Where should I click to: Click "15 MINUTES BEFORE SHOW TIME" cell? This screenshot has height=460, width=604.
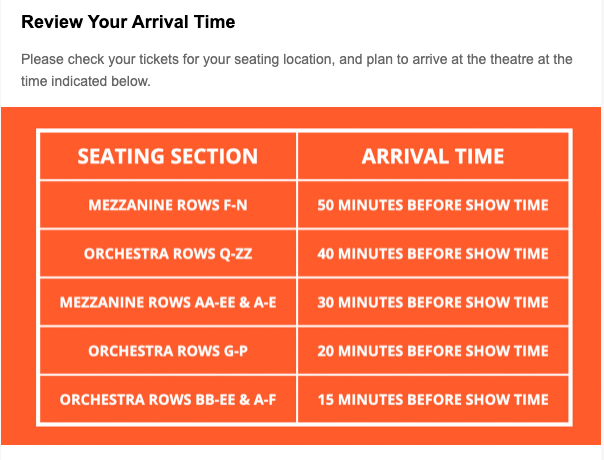[433, 400]
